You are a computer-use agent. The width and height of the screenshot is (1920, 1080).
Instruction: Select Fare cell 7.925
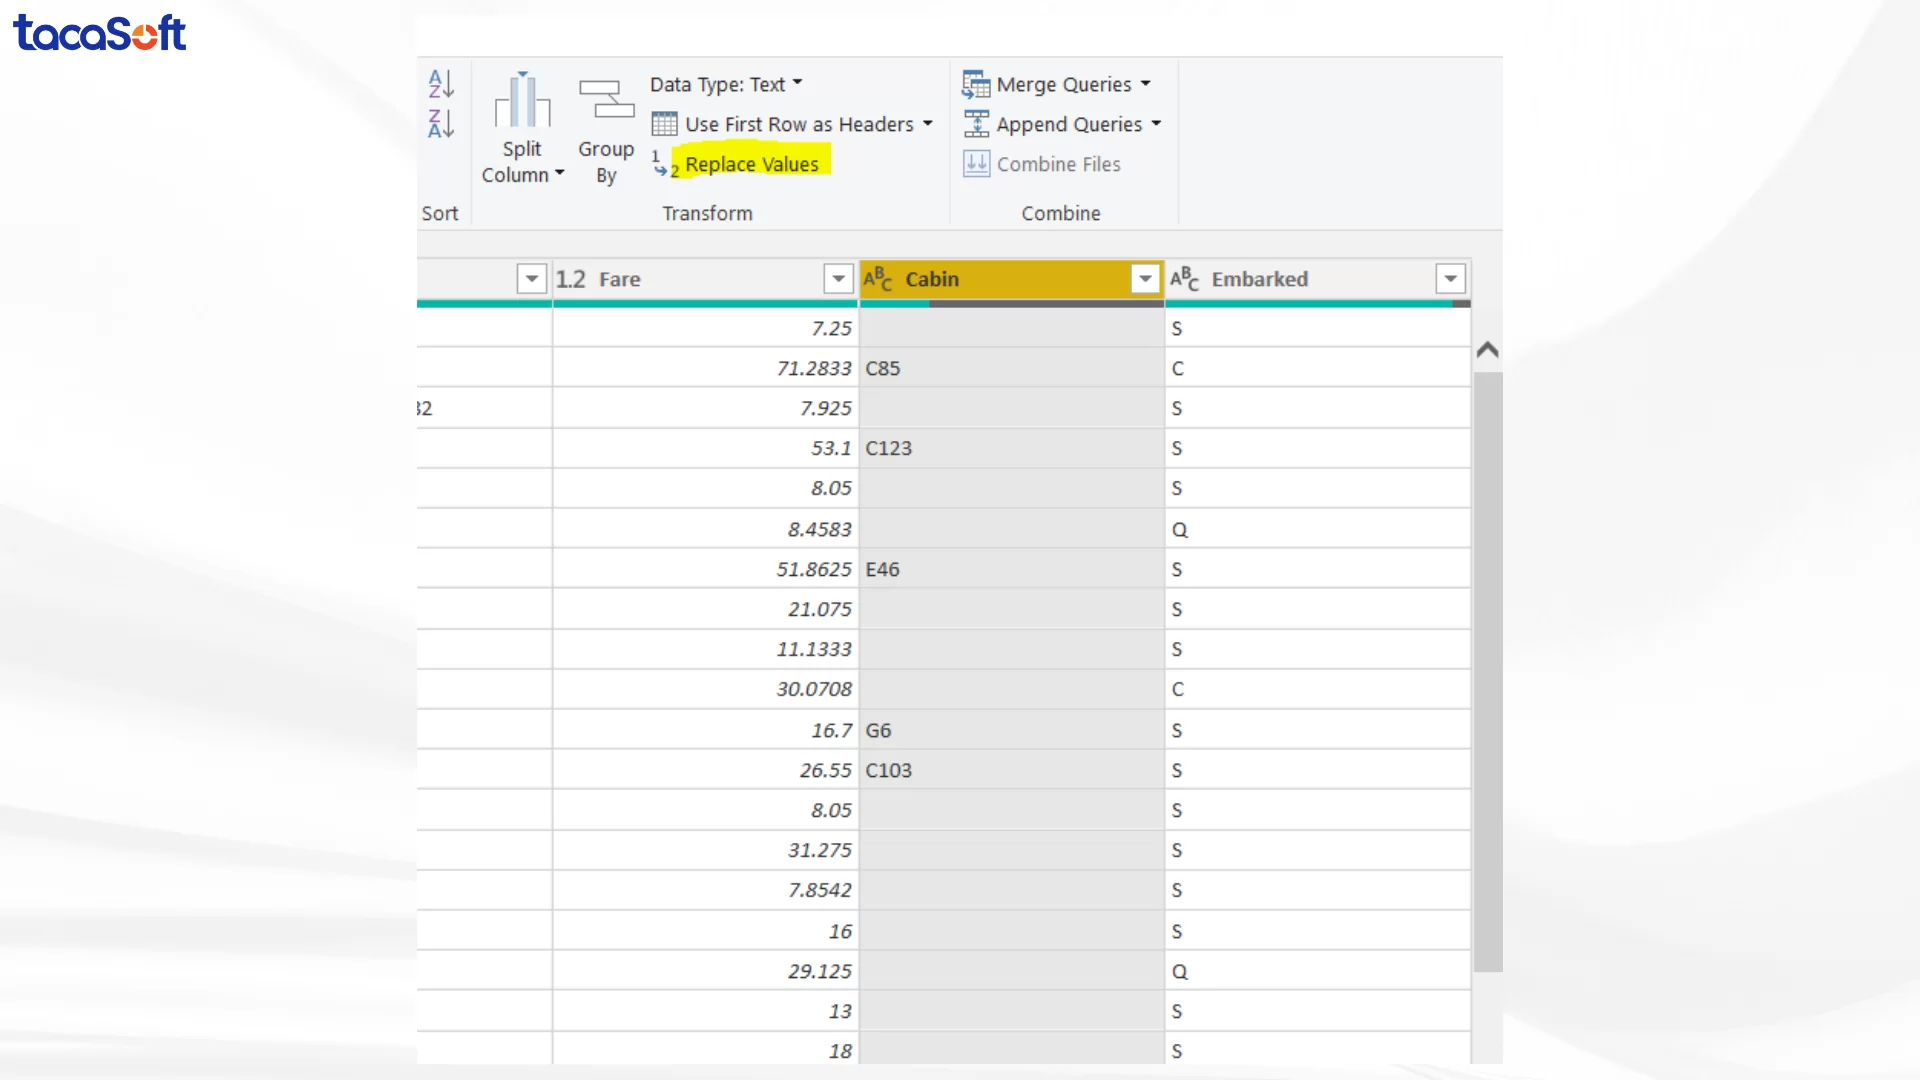[705, 408]
